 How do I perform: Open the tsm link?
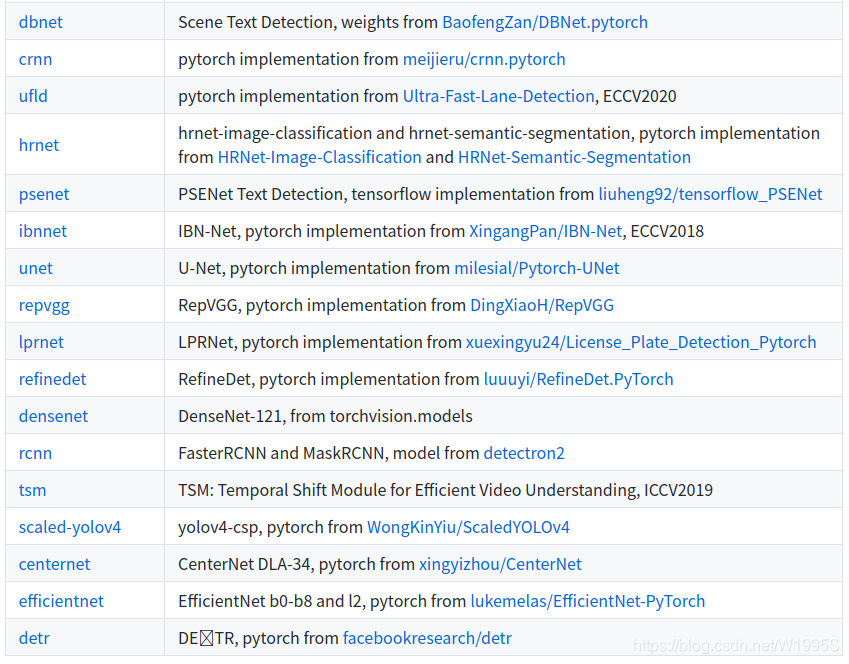[x=32, y=490]
